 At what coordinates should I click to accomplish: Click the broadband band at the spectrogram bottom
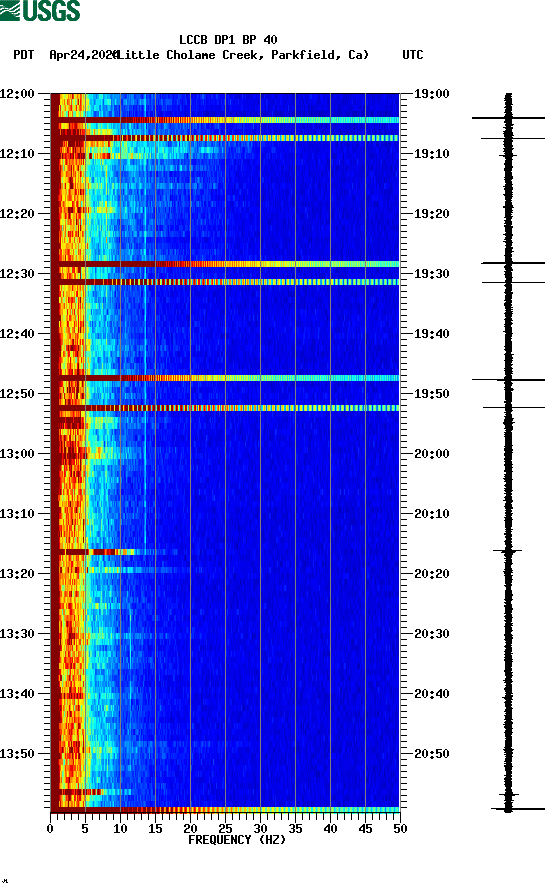pyautogui.click(x=225, y=810)
